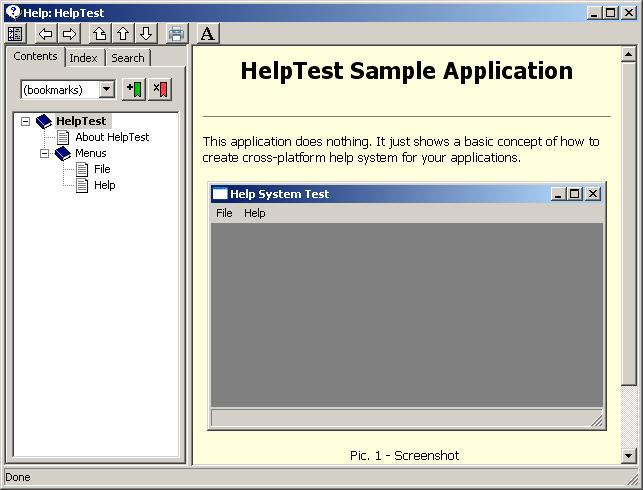Switch to the Index tab

[x=84, y=58]
